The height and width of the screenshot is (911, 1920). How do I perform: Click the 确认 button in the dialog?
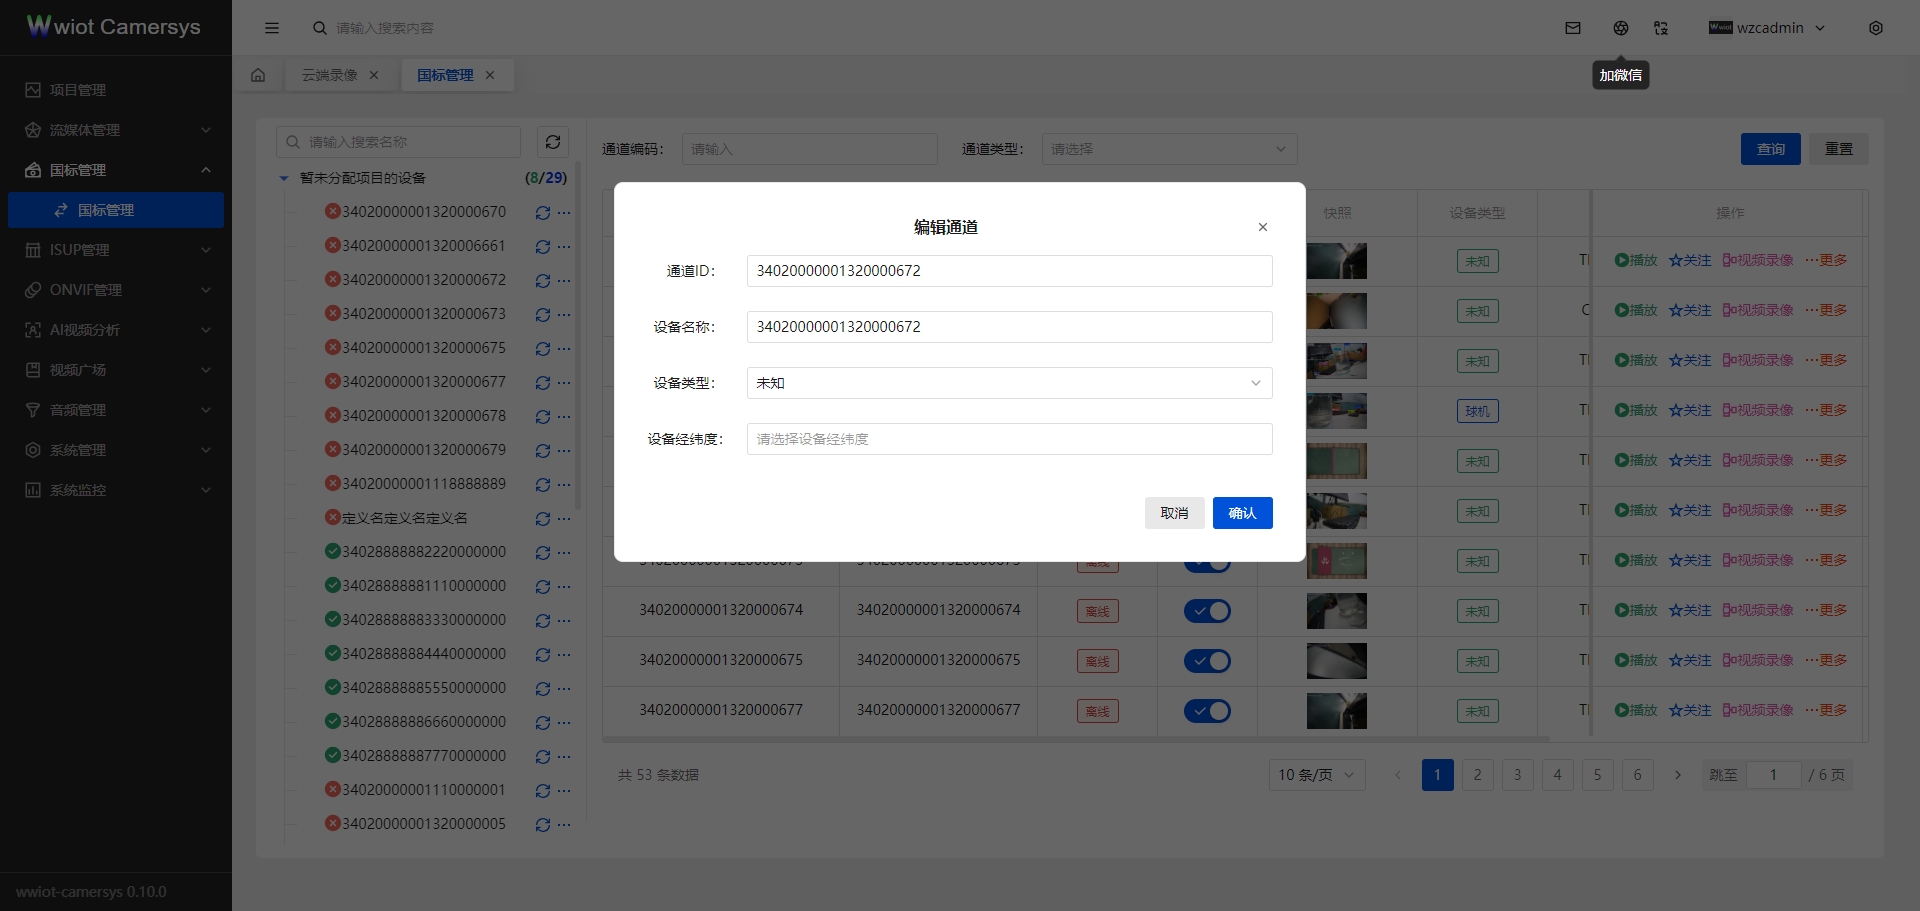pyautogui.click(x=1242, y=513)
